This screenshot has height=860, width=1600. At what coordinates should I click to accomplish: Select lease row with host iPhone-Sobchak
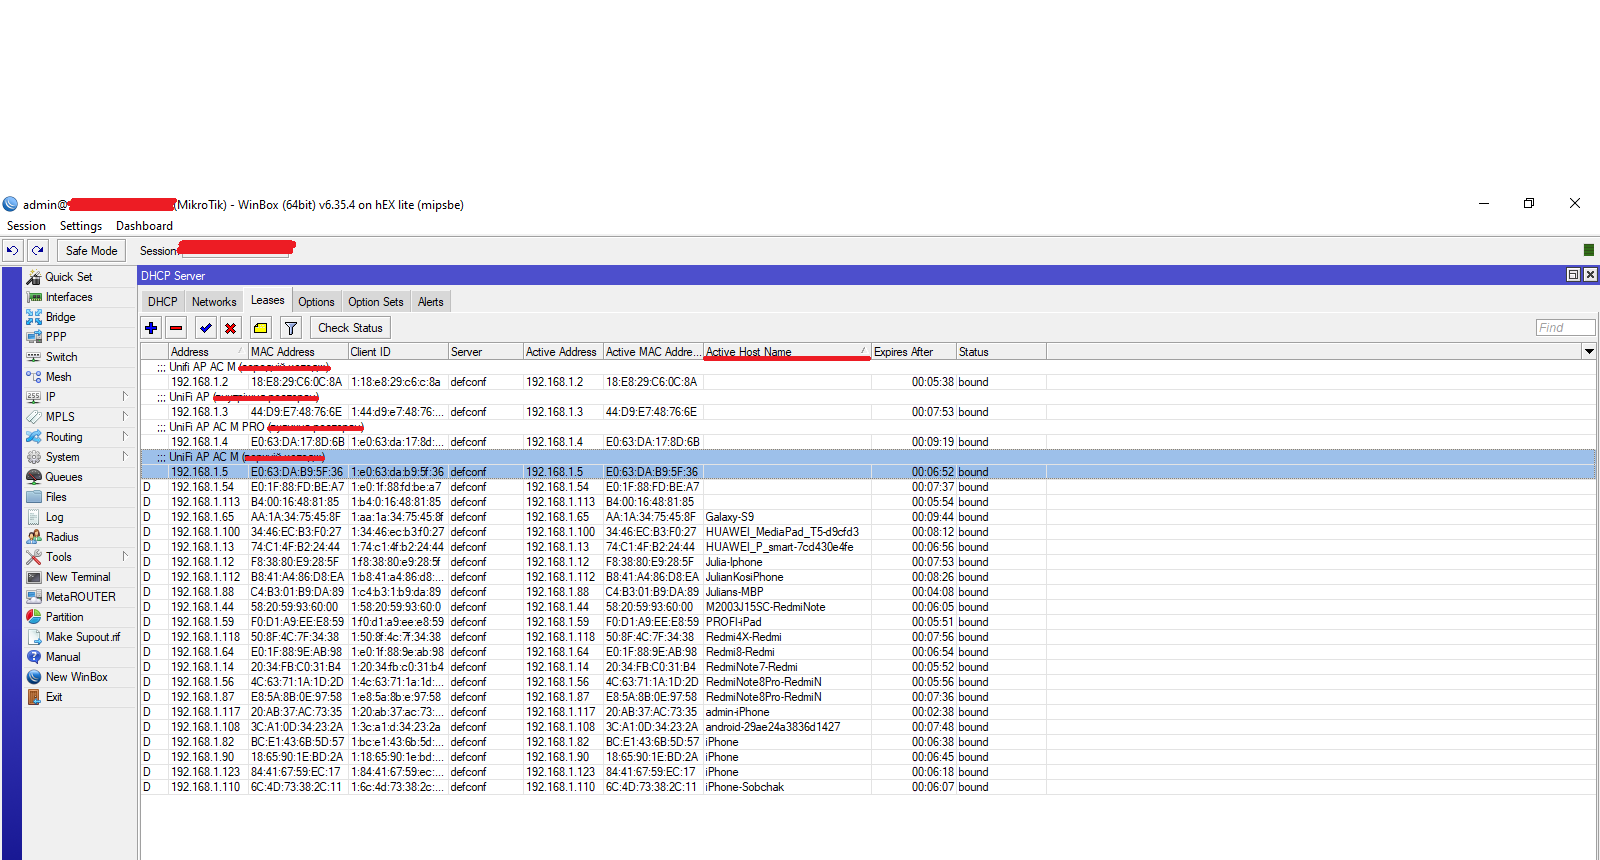[868, 787]
